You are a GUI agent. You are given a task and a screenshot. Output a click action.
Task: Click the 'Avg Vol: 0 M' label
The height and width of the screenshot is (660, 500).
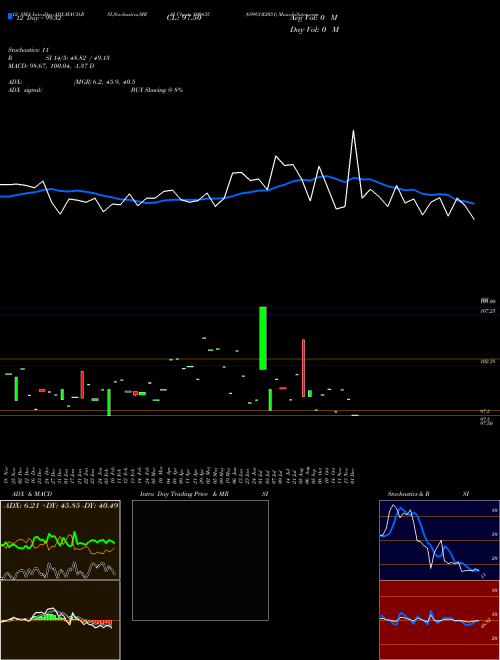point(314,18)
